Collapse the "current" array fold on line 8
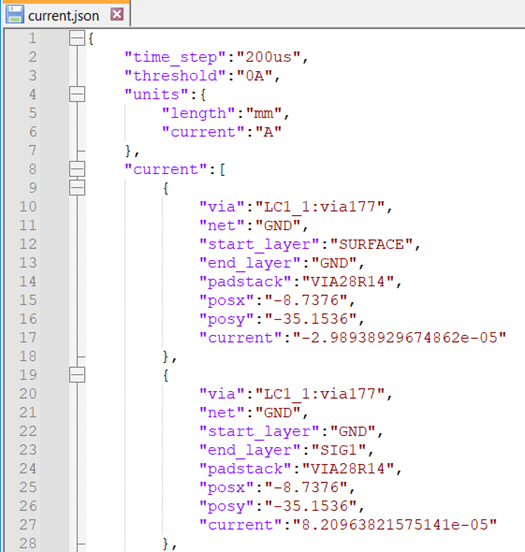 coord(77,169)
